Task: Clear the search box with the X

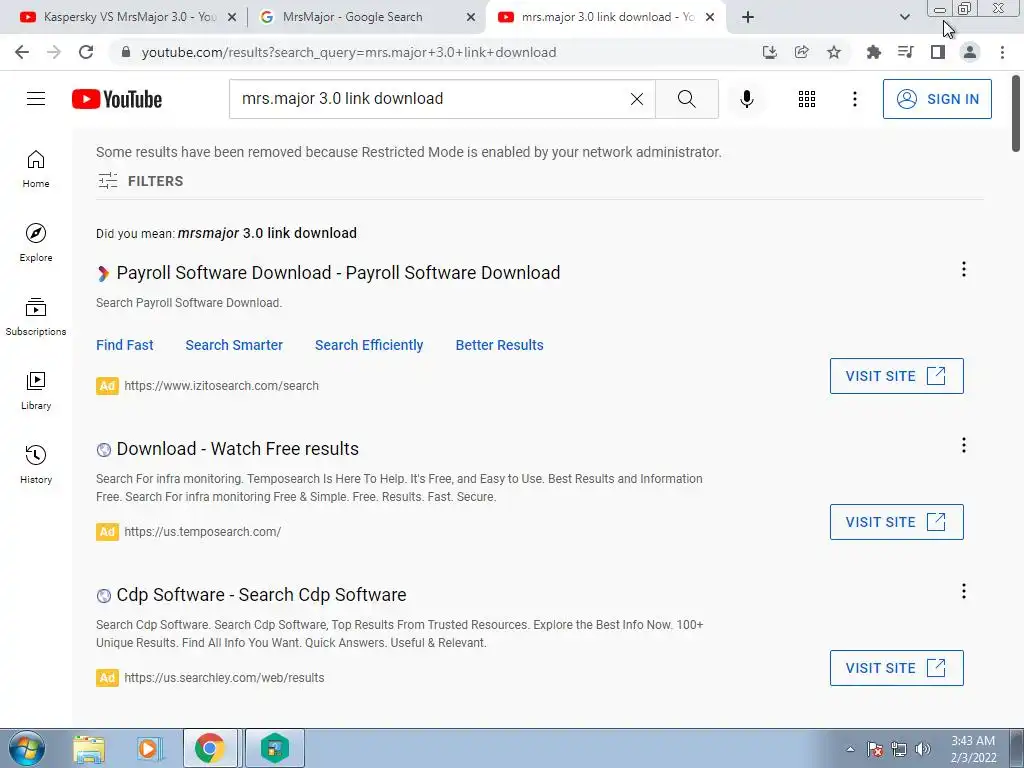Action: point(637,99)
